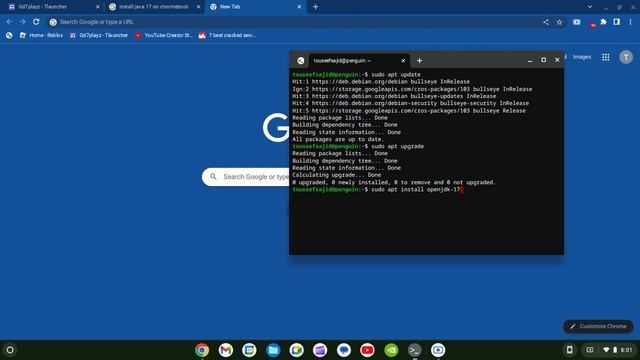Viewport: 640px width, 360px height.
Task: Open the green GeForce NOW app icon
Action: click(x=391, y=350)
